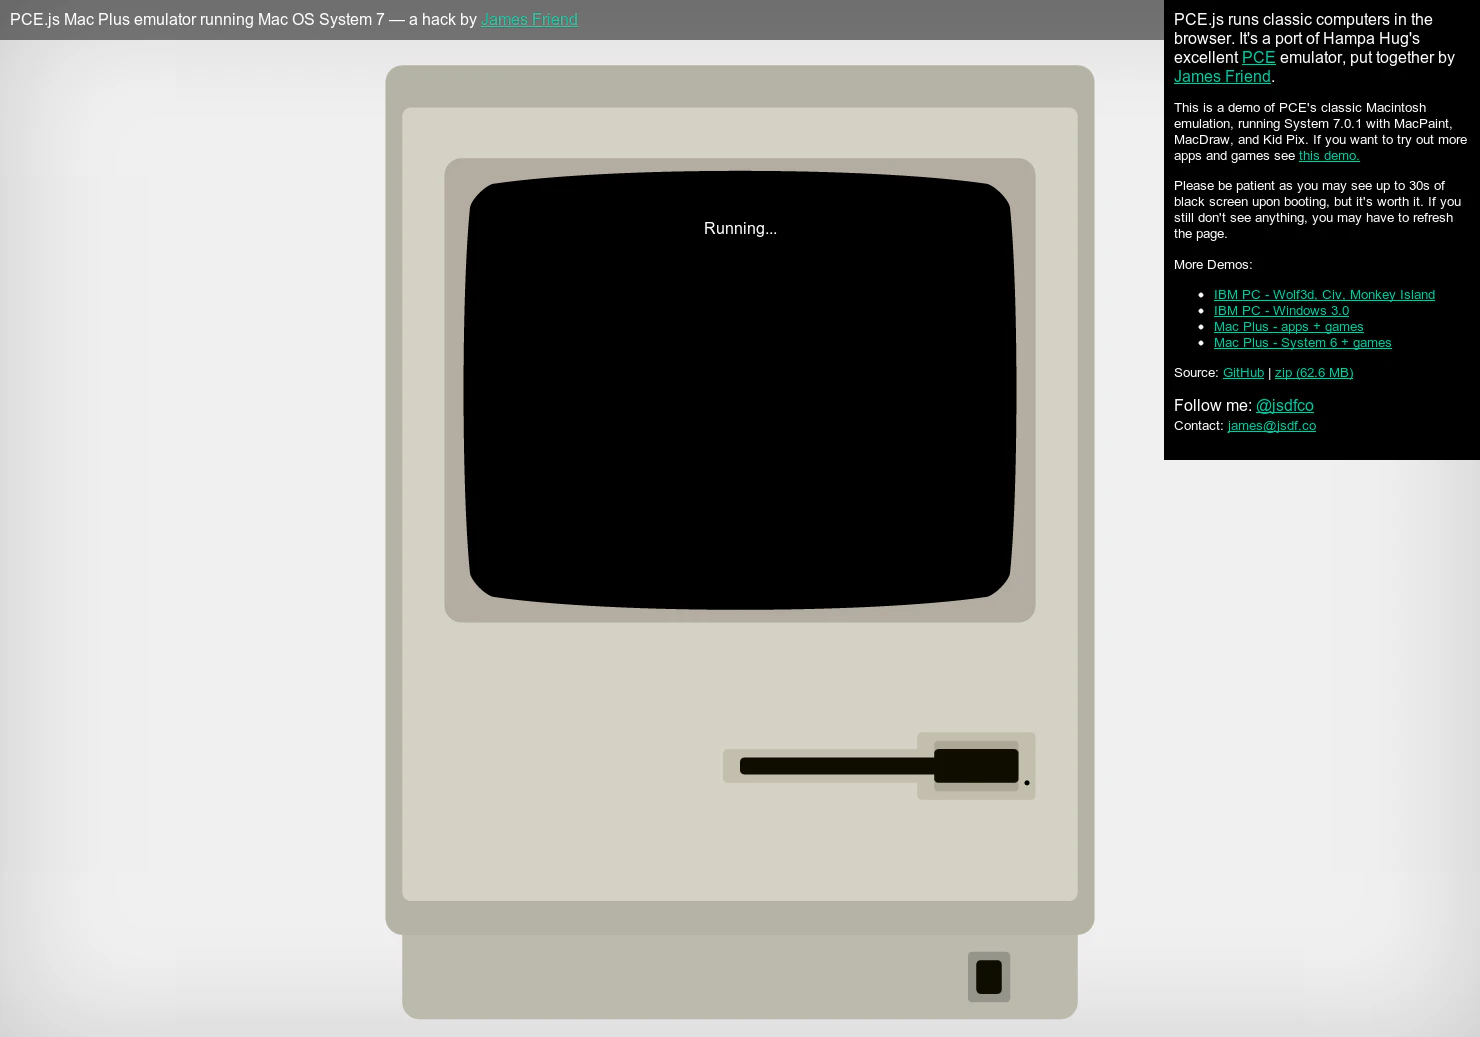Open the PCE emulator project link

pos(1259,57)
